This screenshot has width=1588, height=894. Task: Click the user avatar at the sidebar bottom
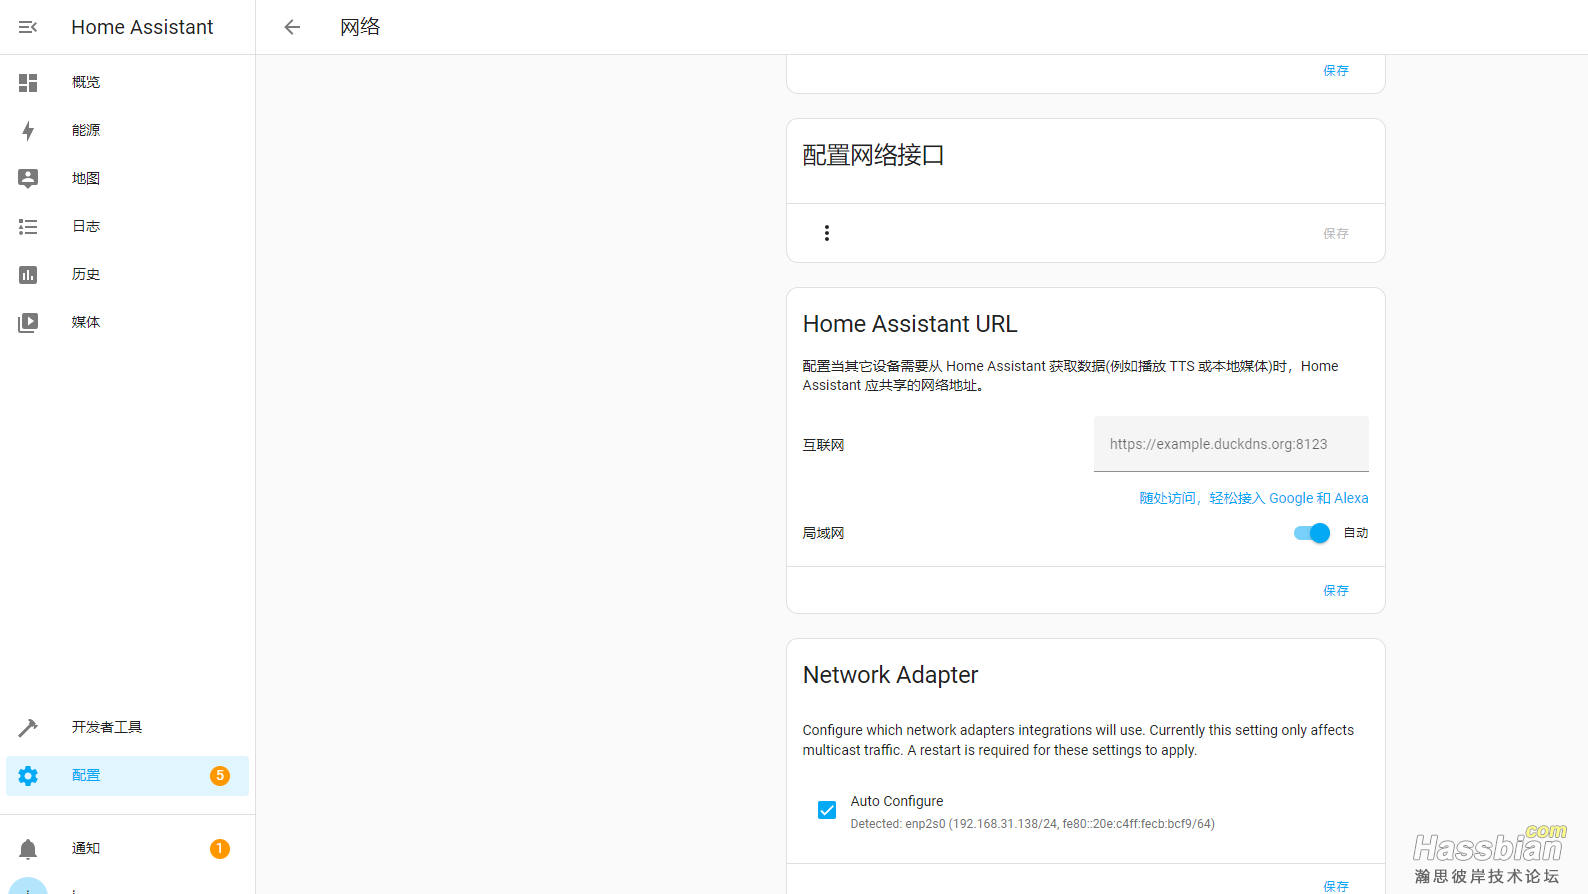tap(28, 887)
